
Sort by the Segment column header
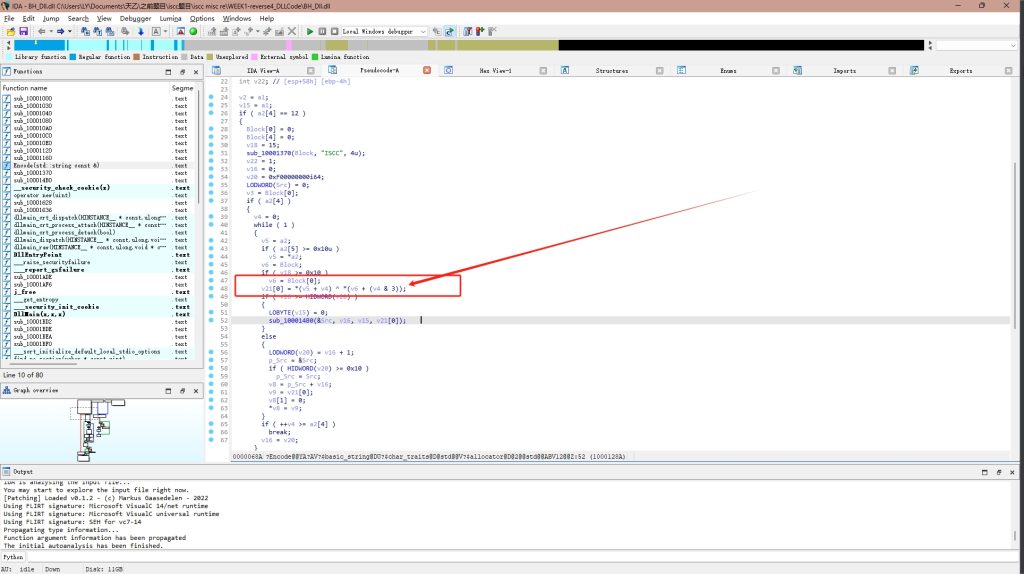coord(183,88)
